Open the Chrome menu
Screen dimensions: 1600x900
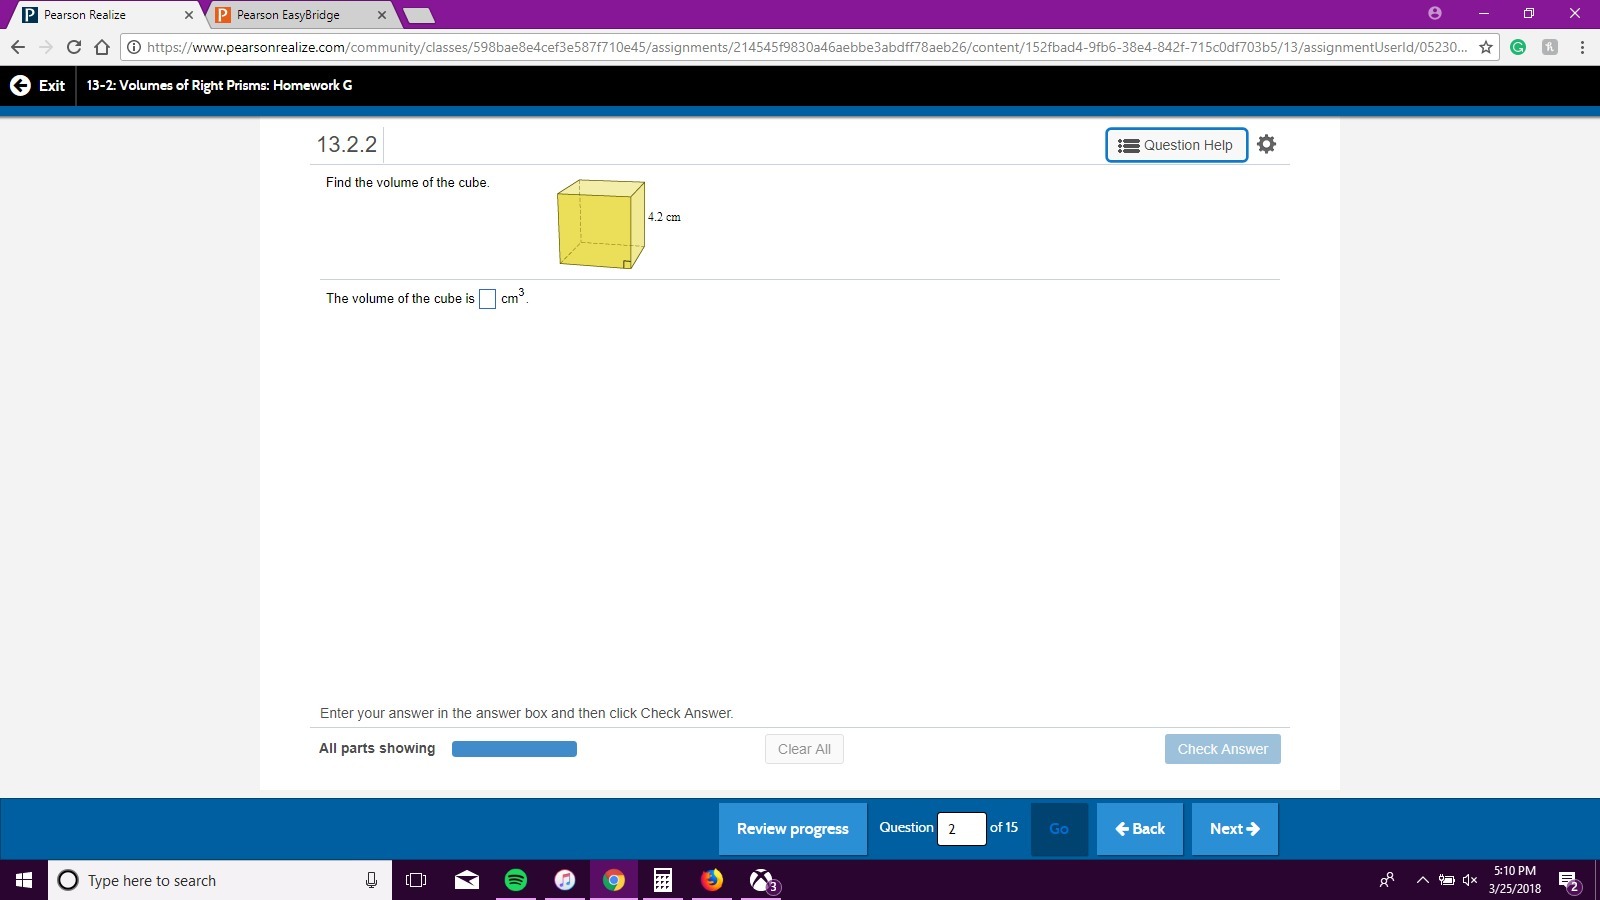click(x=1582, y=47)
